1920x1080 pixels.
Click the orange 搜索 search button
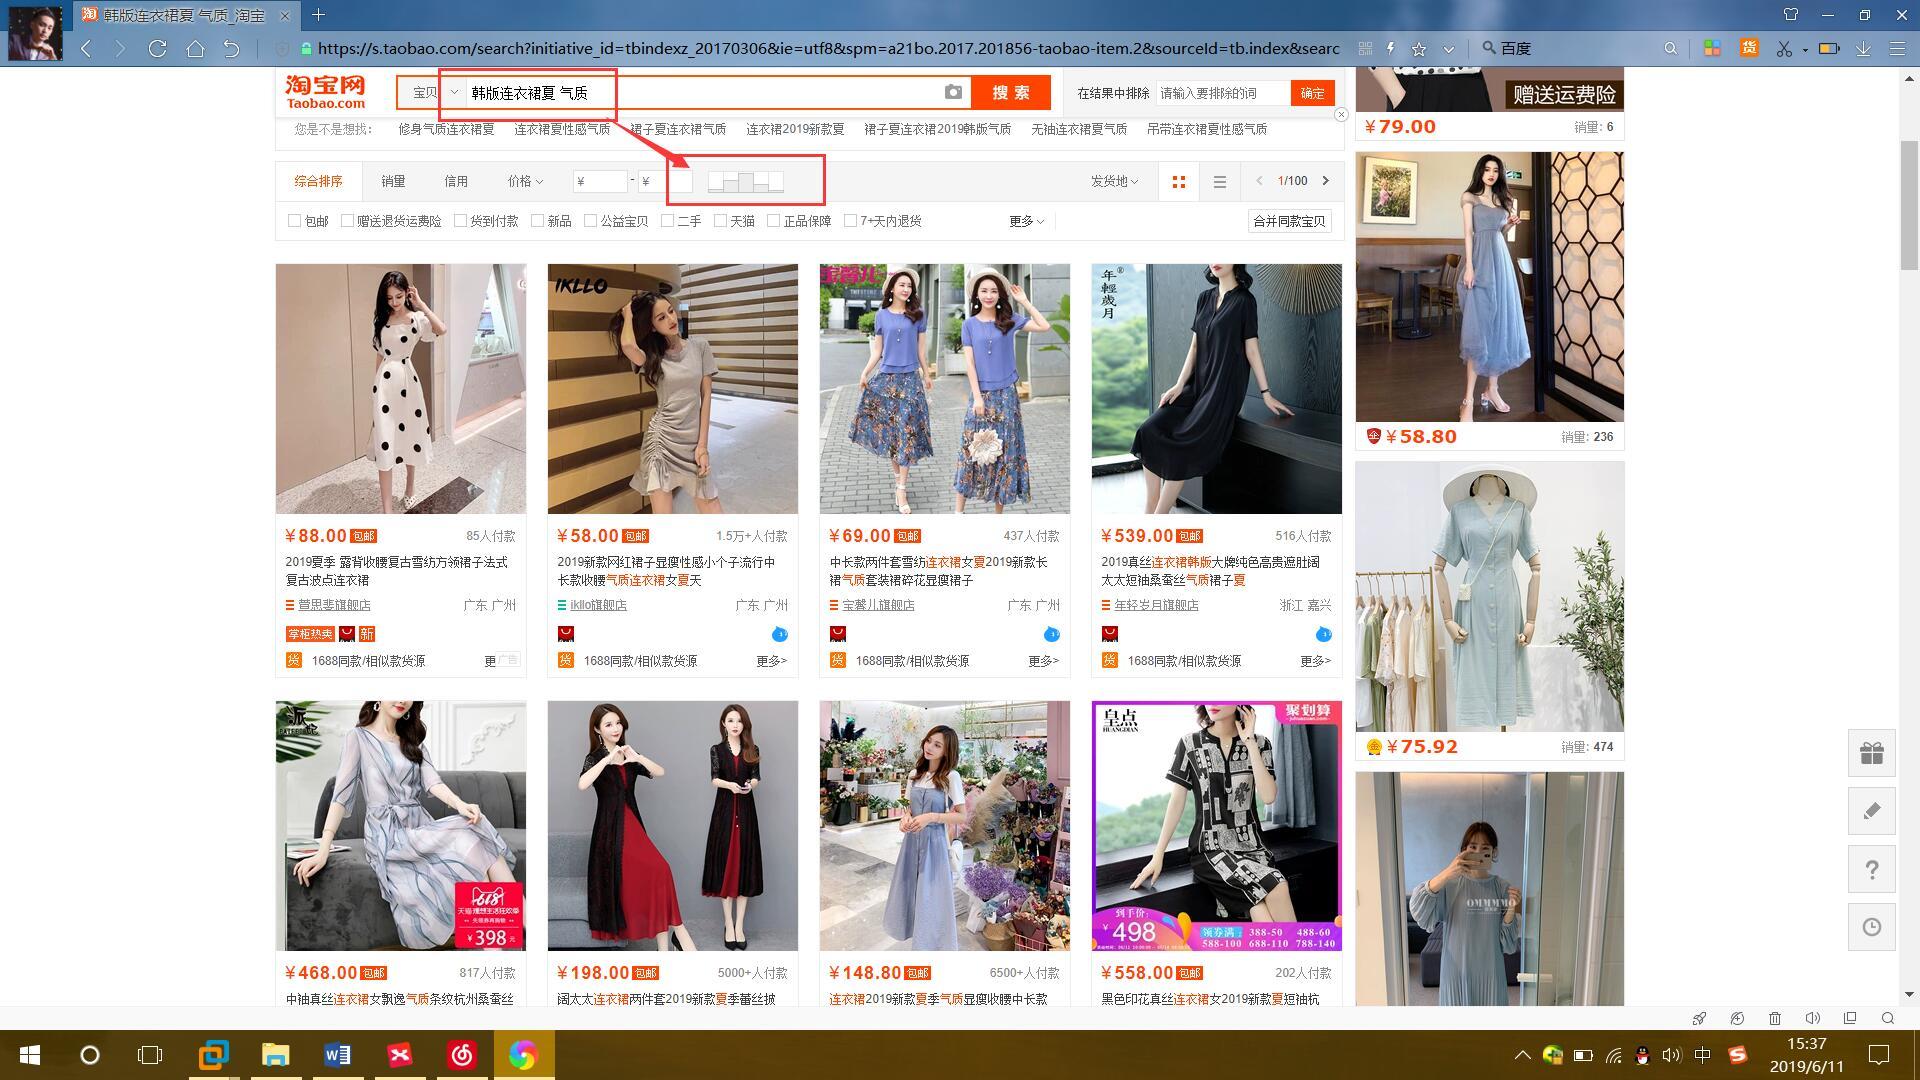pos(1010,92)
